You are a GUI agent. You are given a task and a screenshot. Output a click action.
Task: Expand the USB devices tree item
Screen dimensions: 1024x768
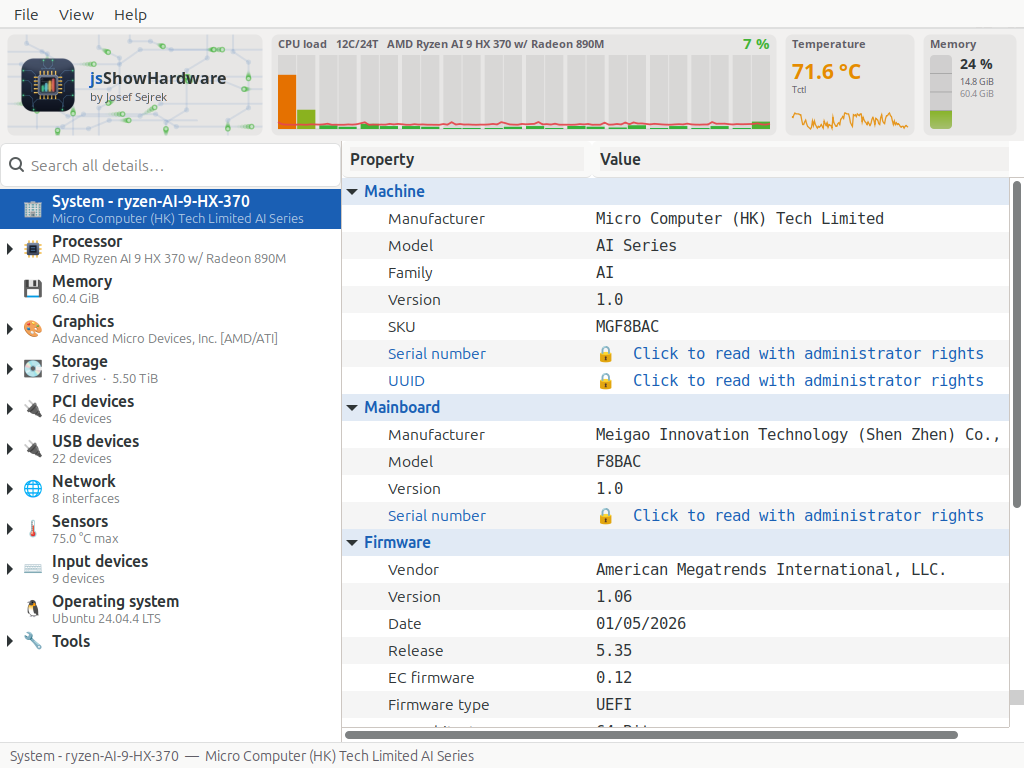click(x=10, y=449)
